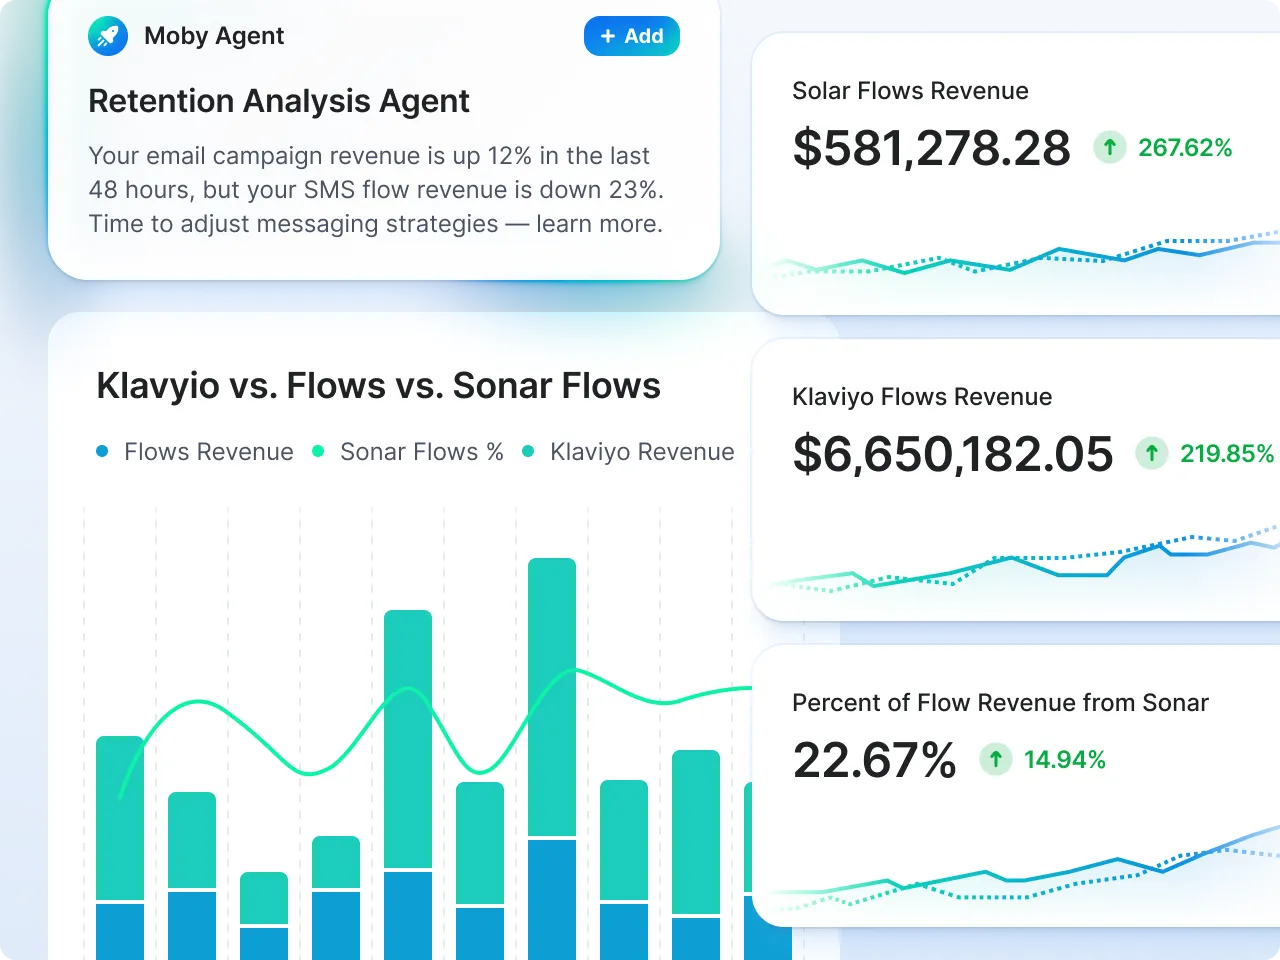Select the Retention Analysis Agent heading
This screenshot has width=1280, height=960.
(x=279, y=101)
